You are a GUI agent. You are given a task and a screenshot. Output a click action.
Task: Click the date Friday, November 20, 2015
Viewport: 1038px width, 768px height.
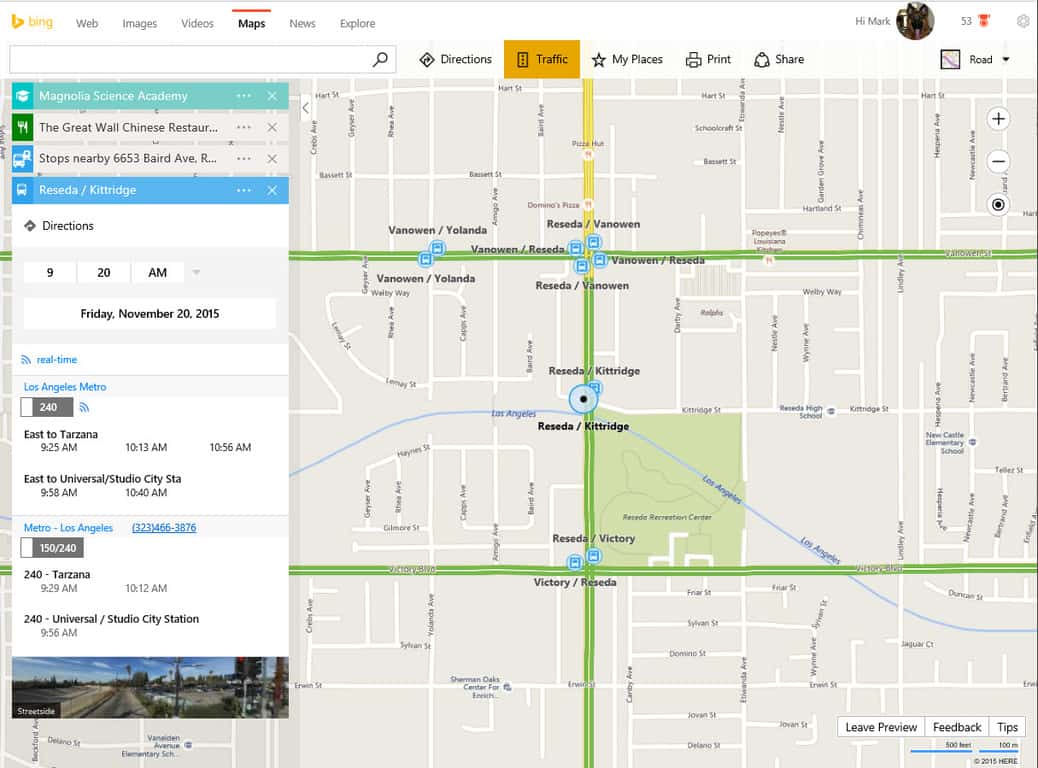[x=150, y=314]
